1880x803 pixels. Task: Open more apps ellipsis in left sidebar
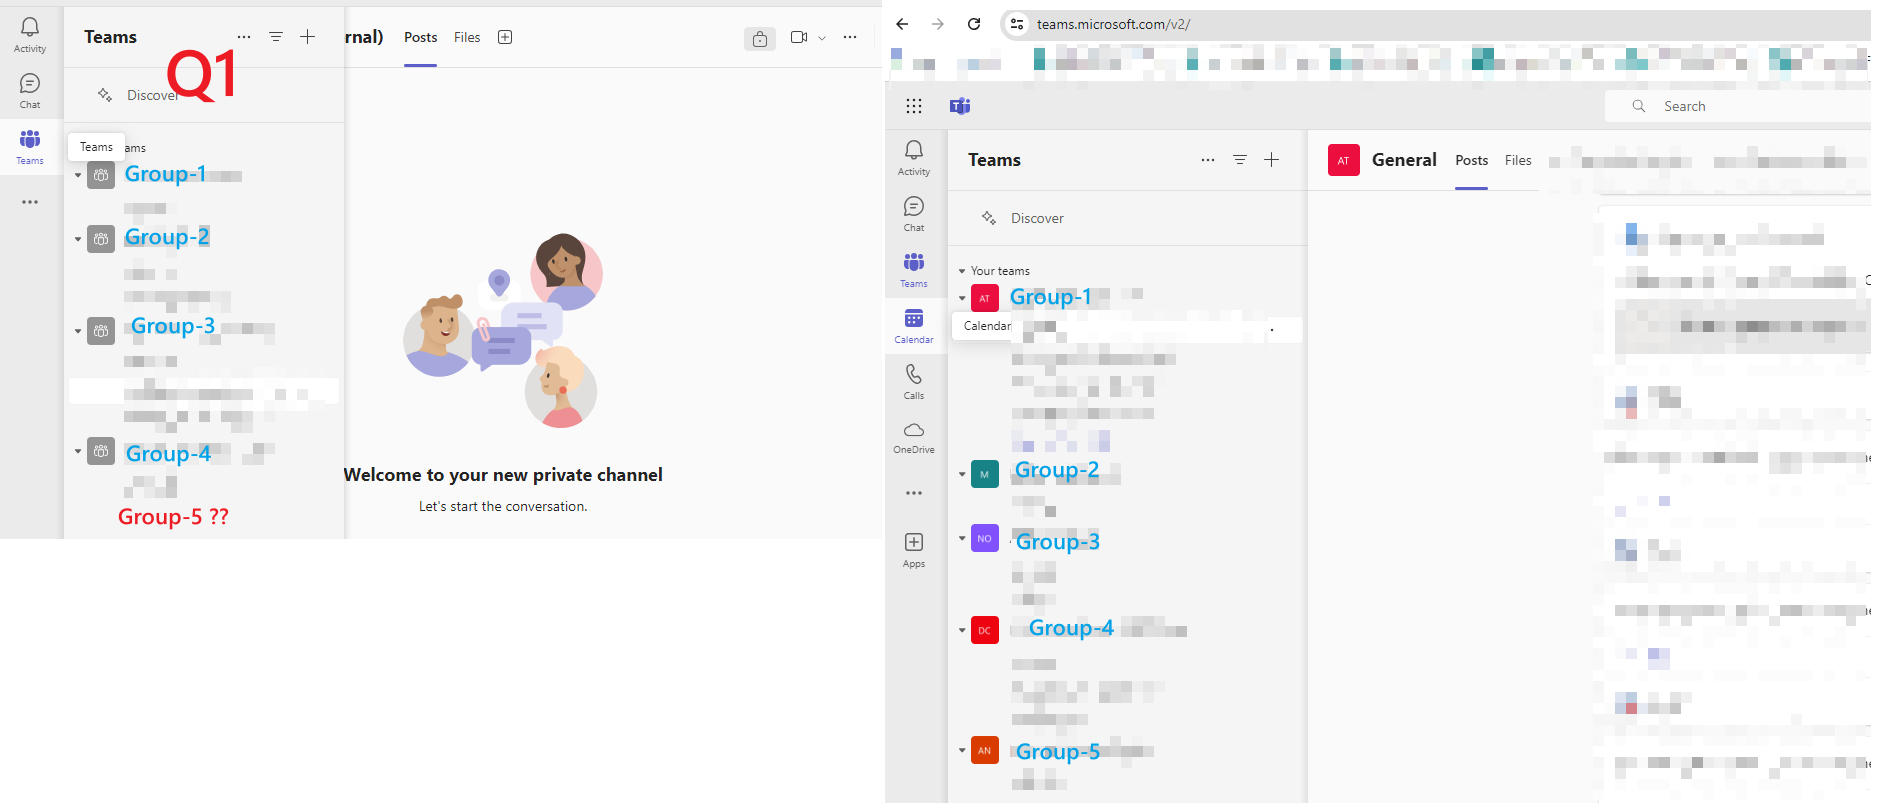(x=30, y=202)
